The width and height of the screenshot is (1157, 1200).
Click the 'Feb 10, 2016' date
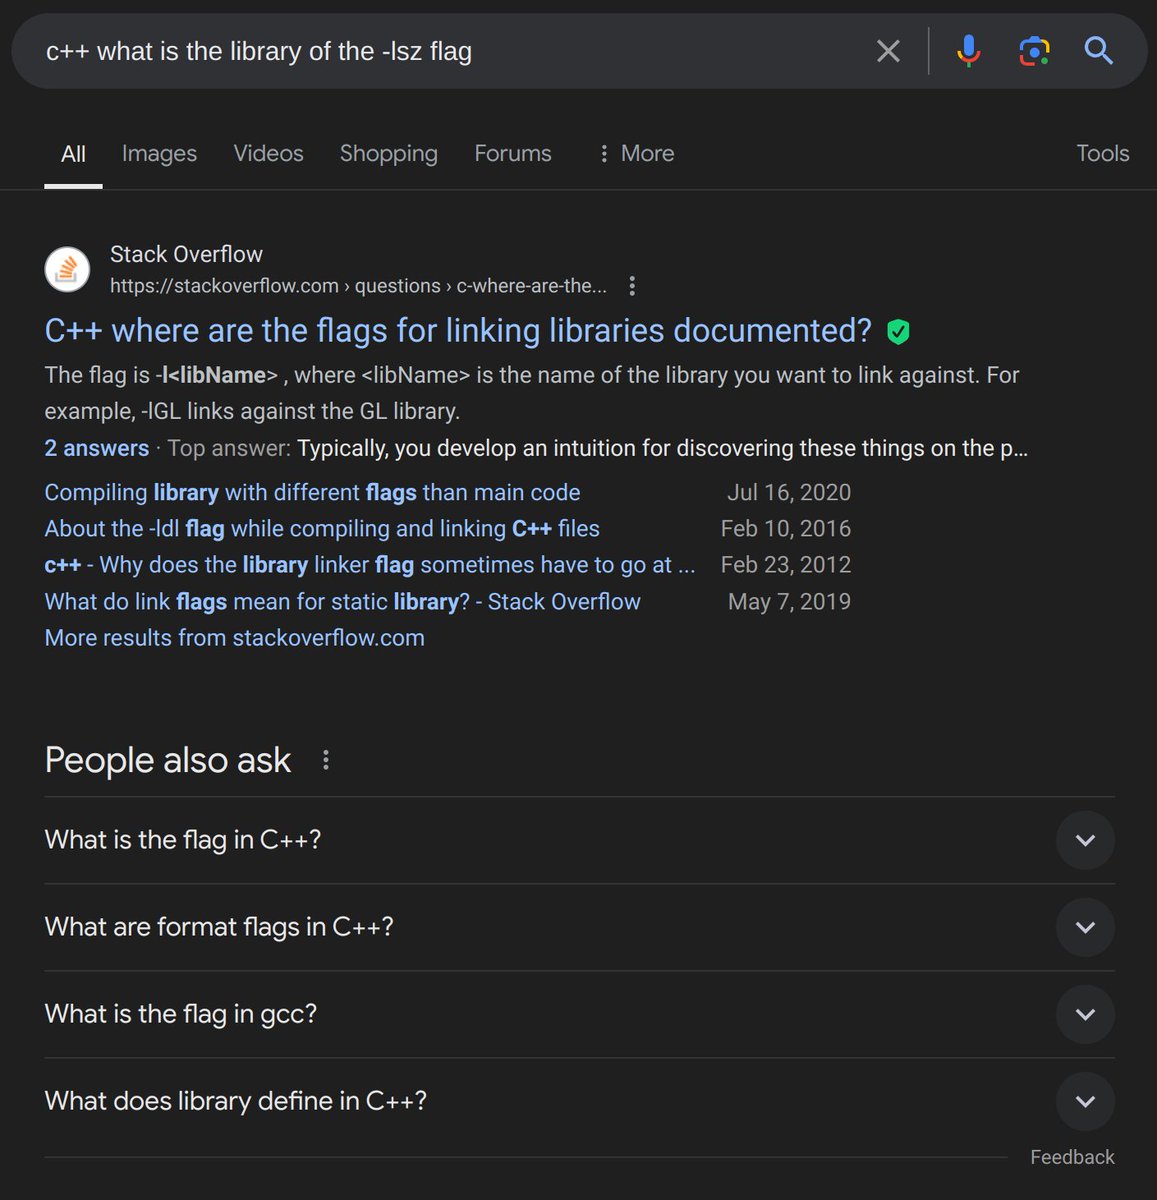786,528
